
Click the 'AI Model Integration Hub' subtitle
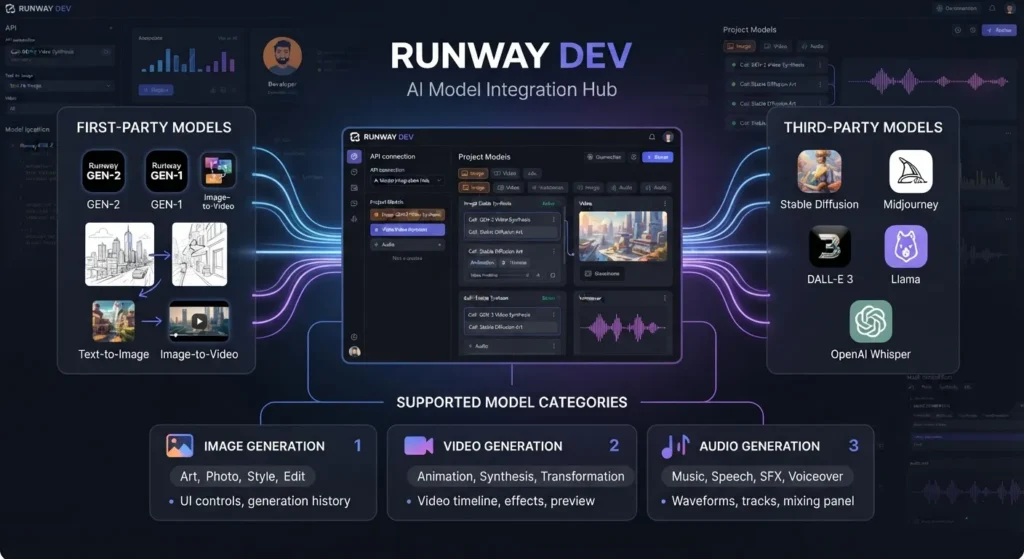tap(511, 89)
